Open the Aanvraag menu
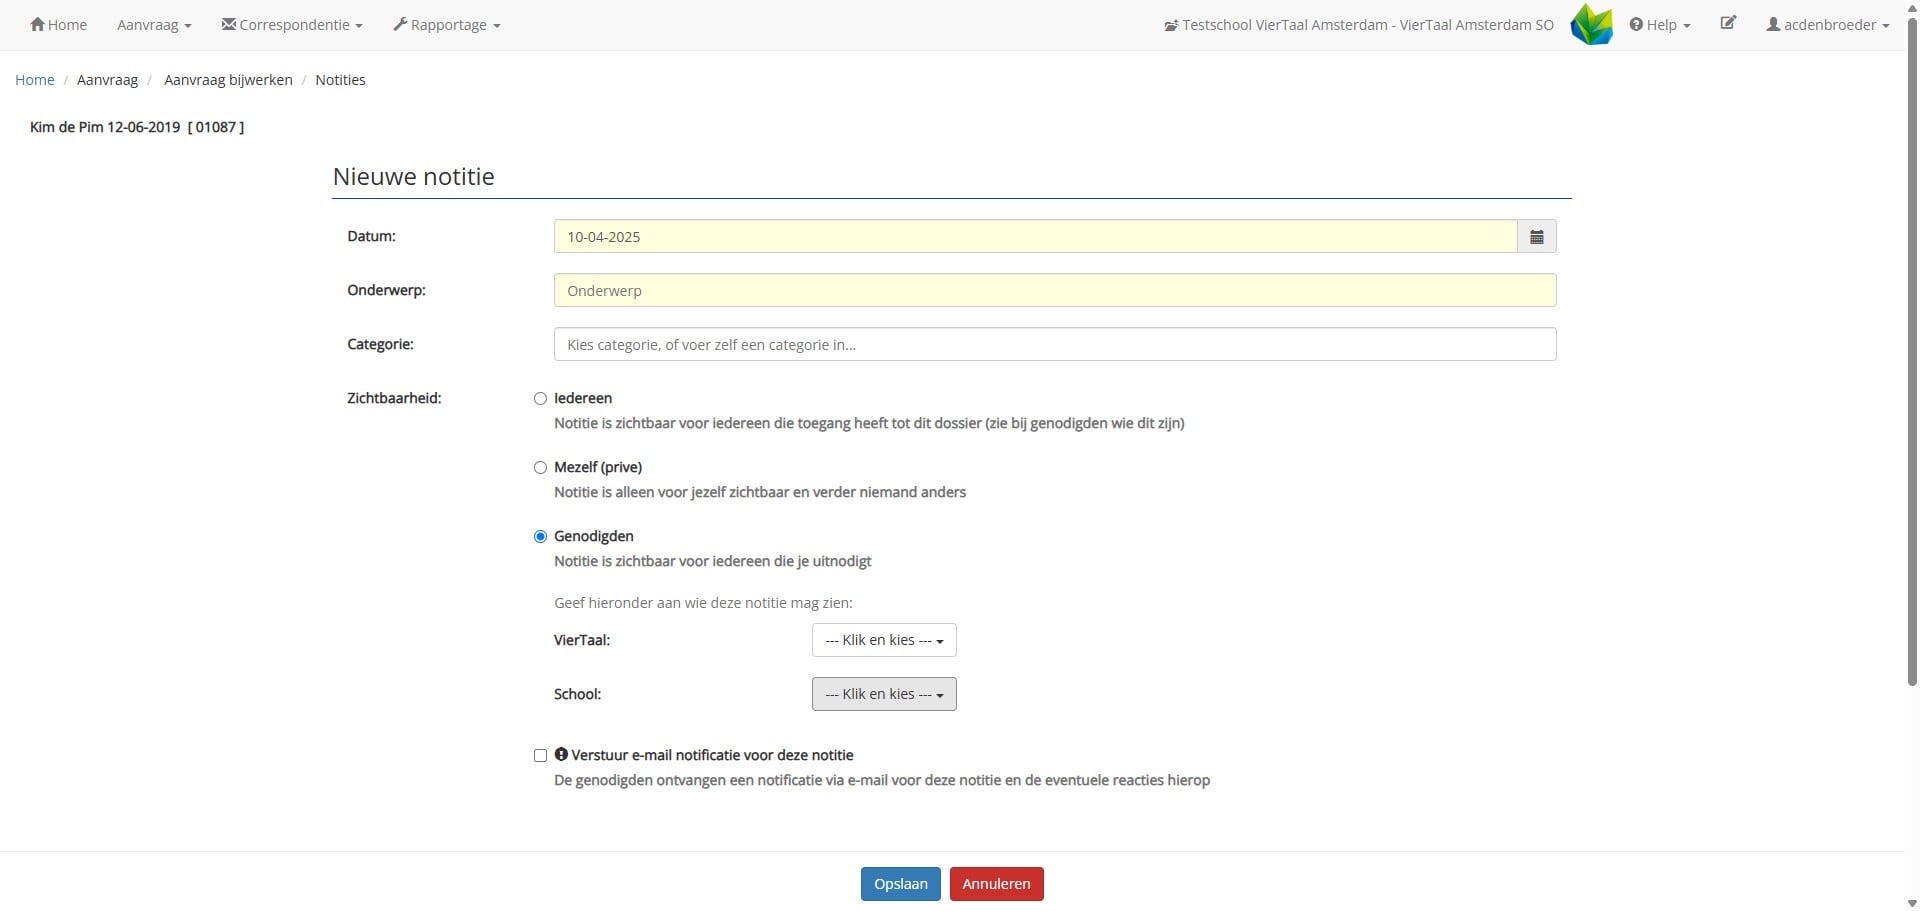This screenshot has width=1920, height=911. (154, 25)
